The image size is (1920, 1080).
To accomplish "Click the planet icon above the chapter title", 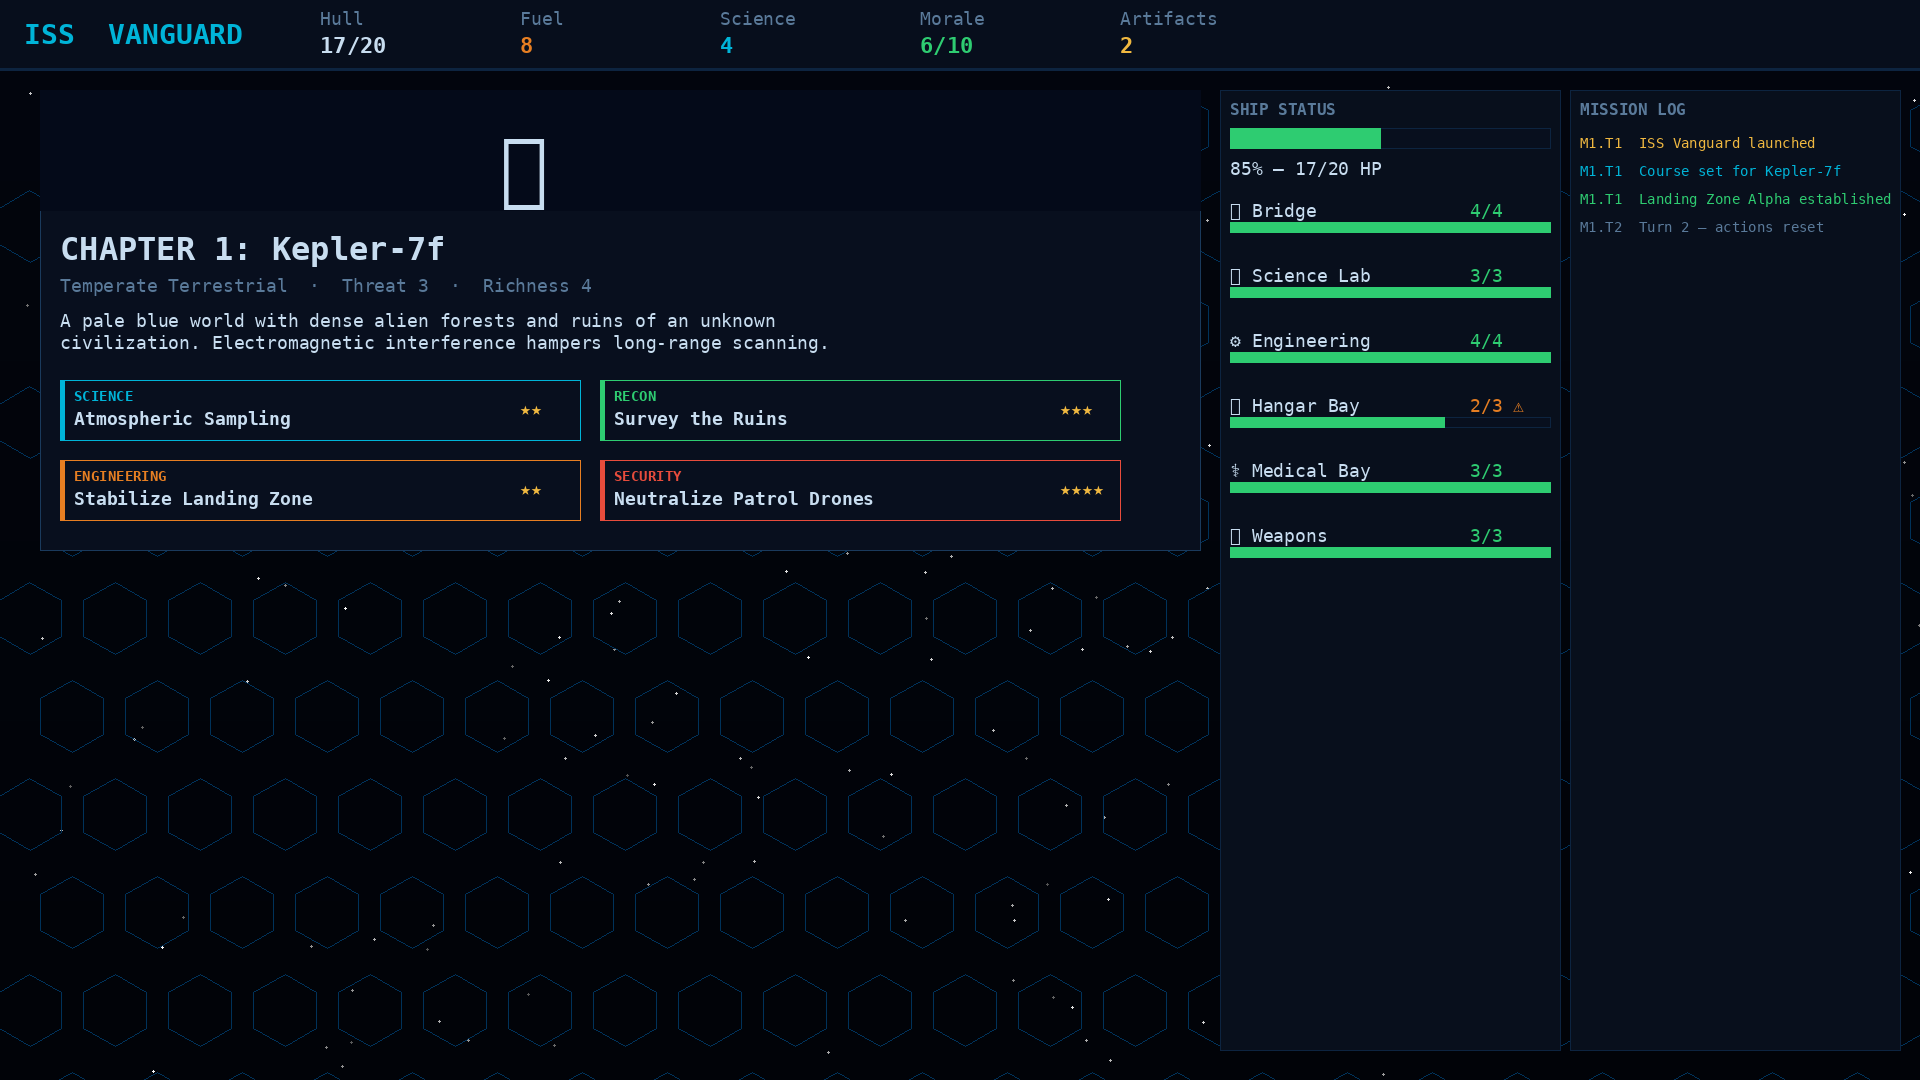I will click(x=524, y=174).
